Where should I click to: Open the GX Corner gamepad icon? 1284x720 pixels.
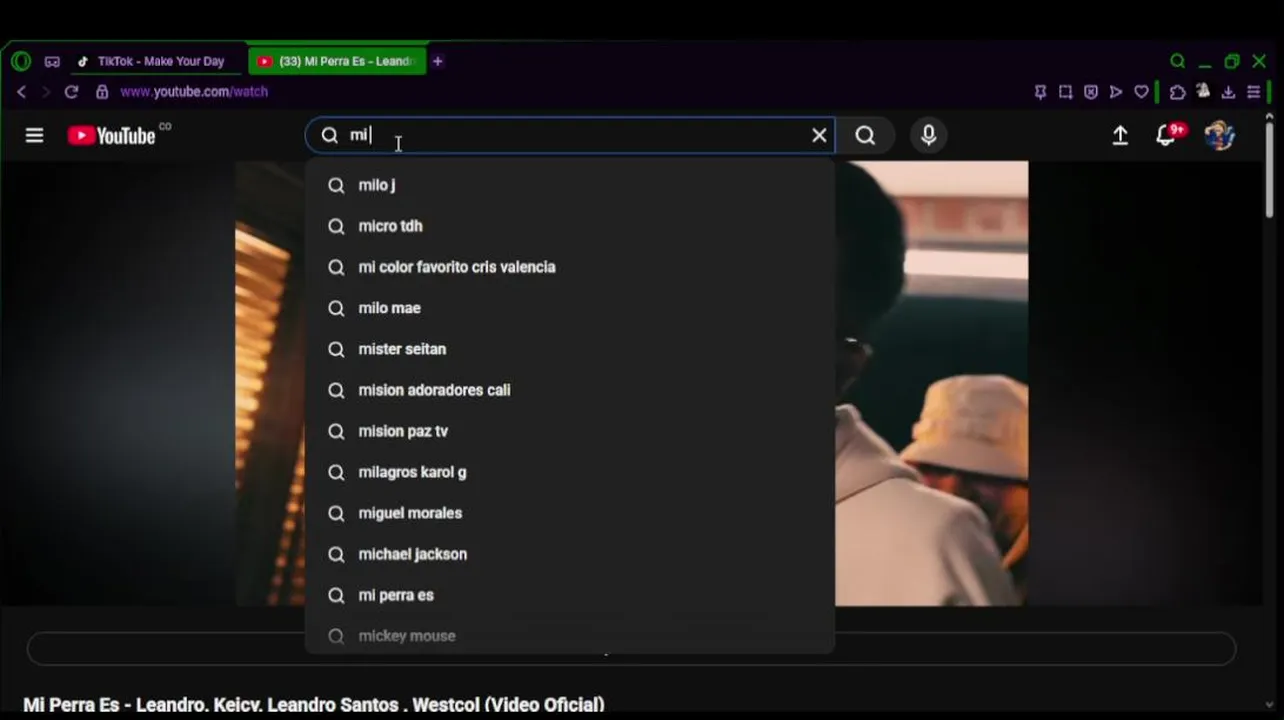tap(52, 61)
